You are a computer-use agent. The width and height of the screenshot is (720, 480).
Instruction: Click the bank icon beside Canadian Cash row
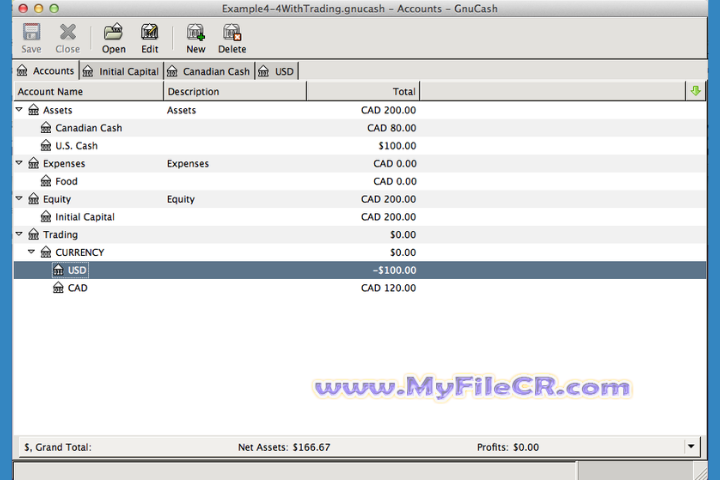pos(46,128)
